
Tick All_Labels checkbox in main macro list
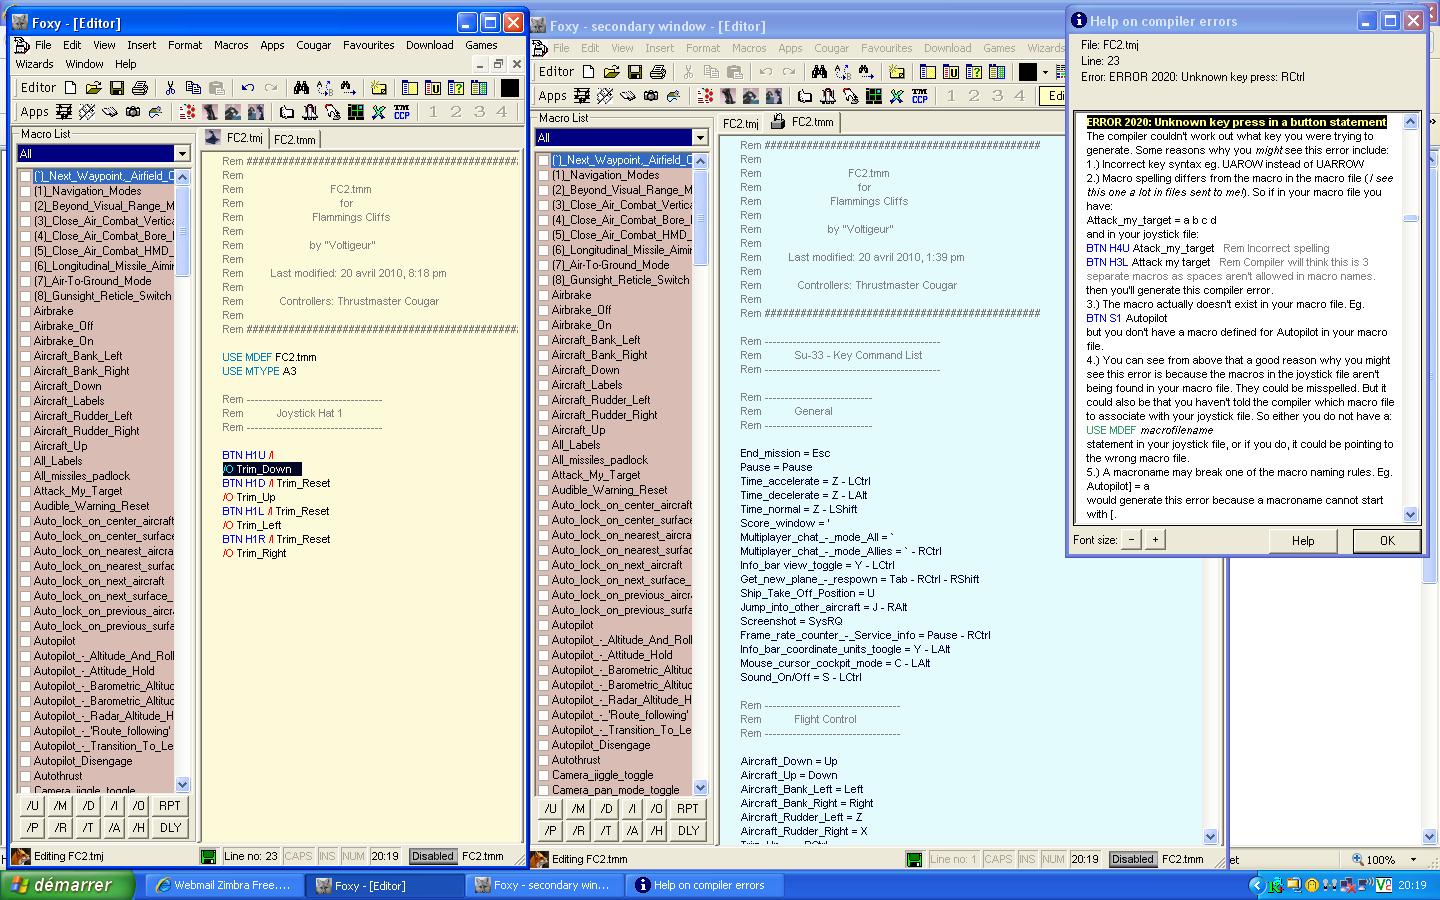[25, 461]
